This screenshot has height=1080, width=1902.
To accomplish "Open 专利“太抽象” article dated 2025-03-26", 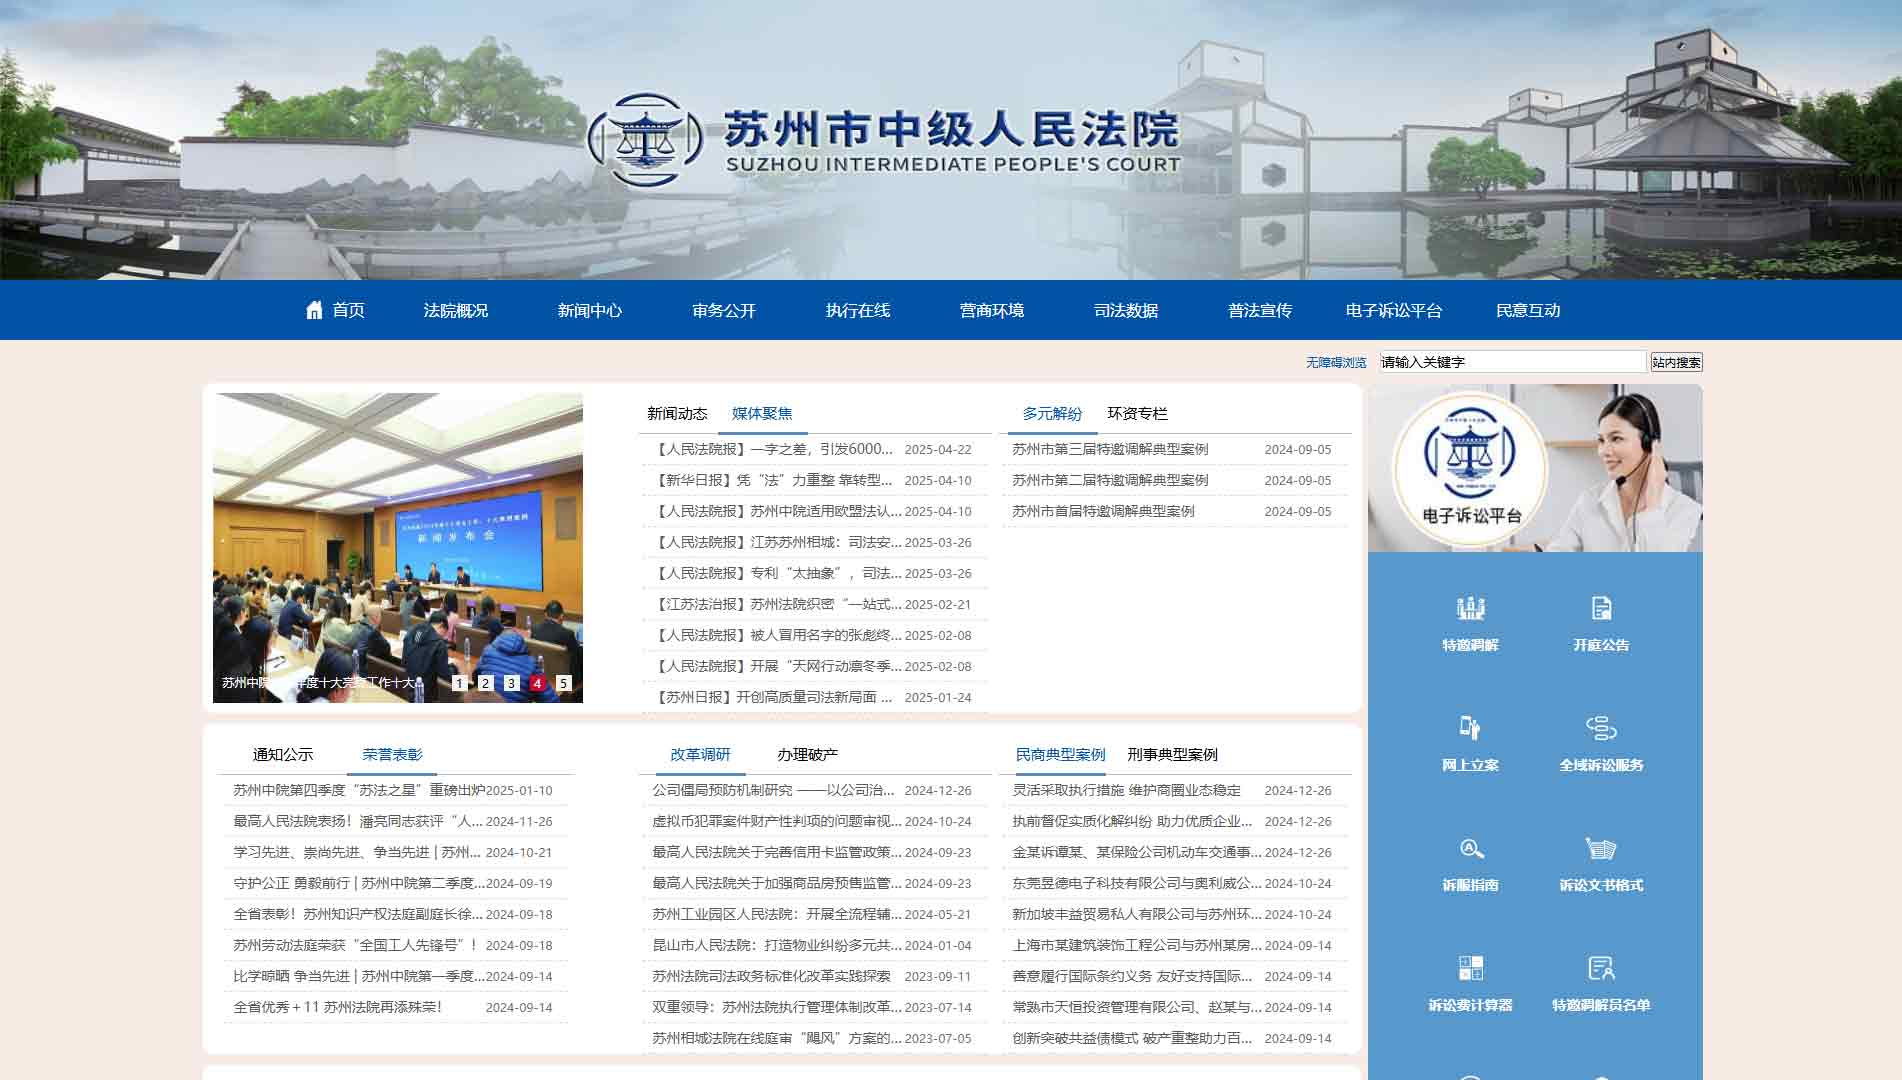I will point(776,573).
